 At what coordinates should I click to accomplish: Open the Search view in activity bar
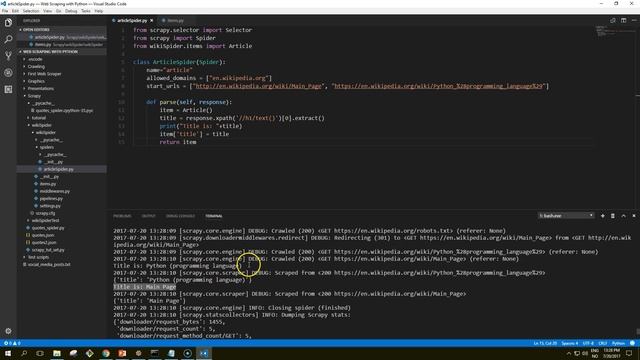(8, 39)
